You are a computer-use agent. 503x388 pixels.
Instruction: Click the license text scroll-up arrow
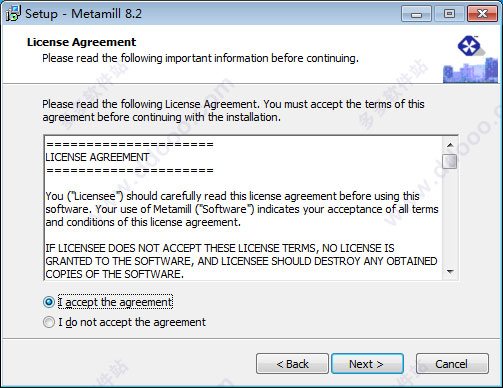click(x=450, y=145)
